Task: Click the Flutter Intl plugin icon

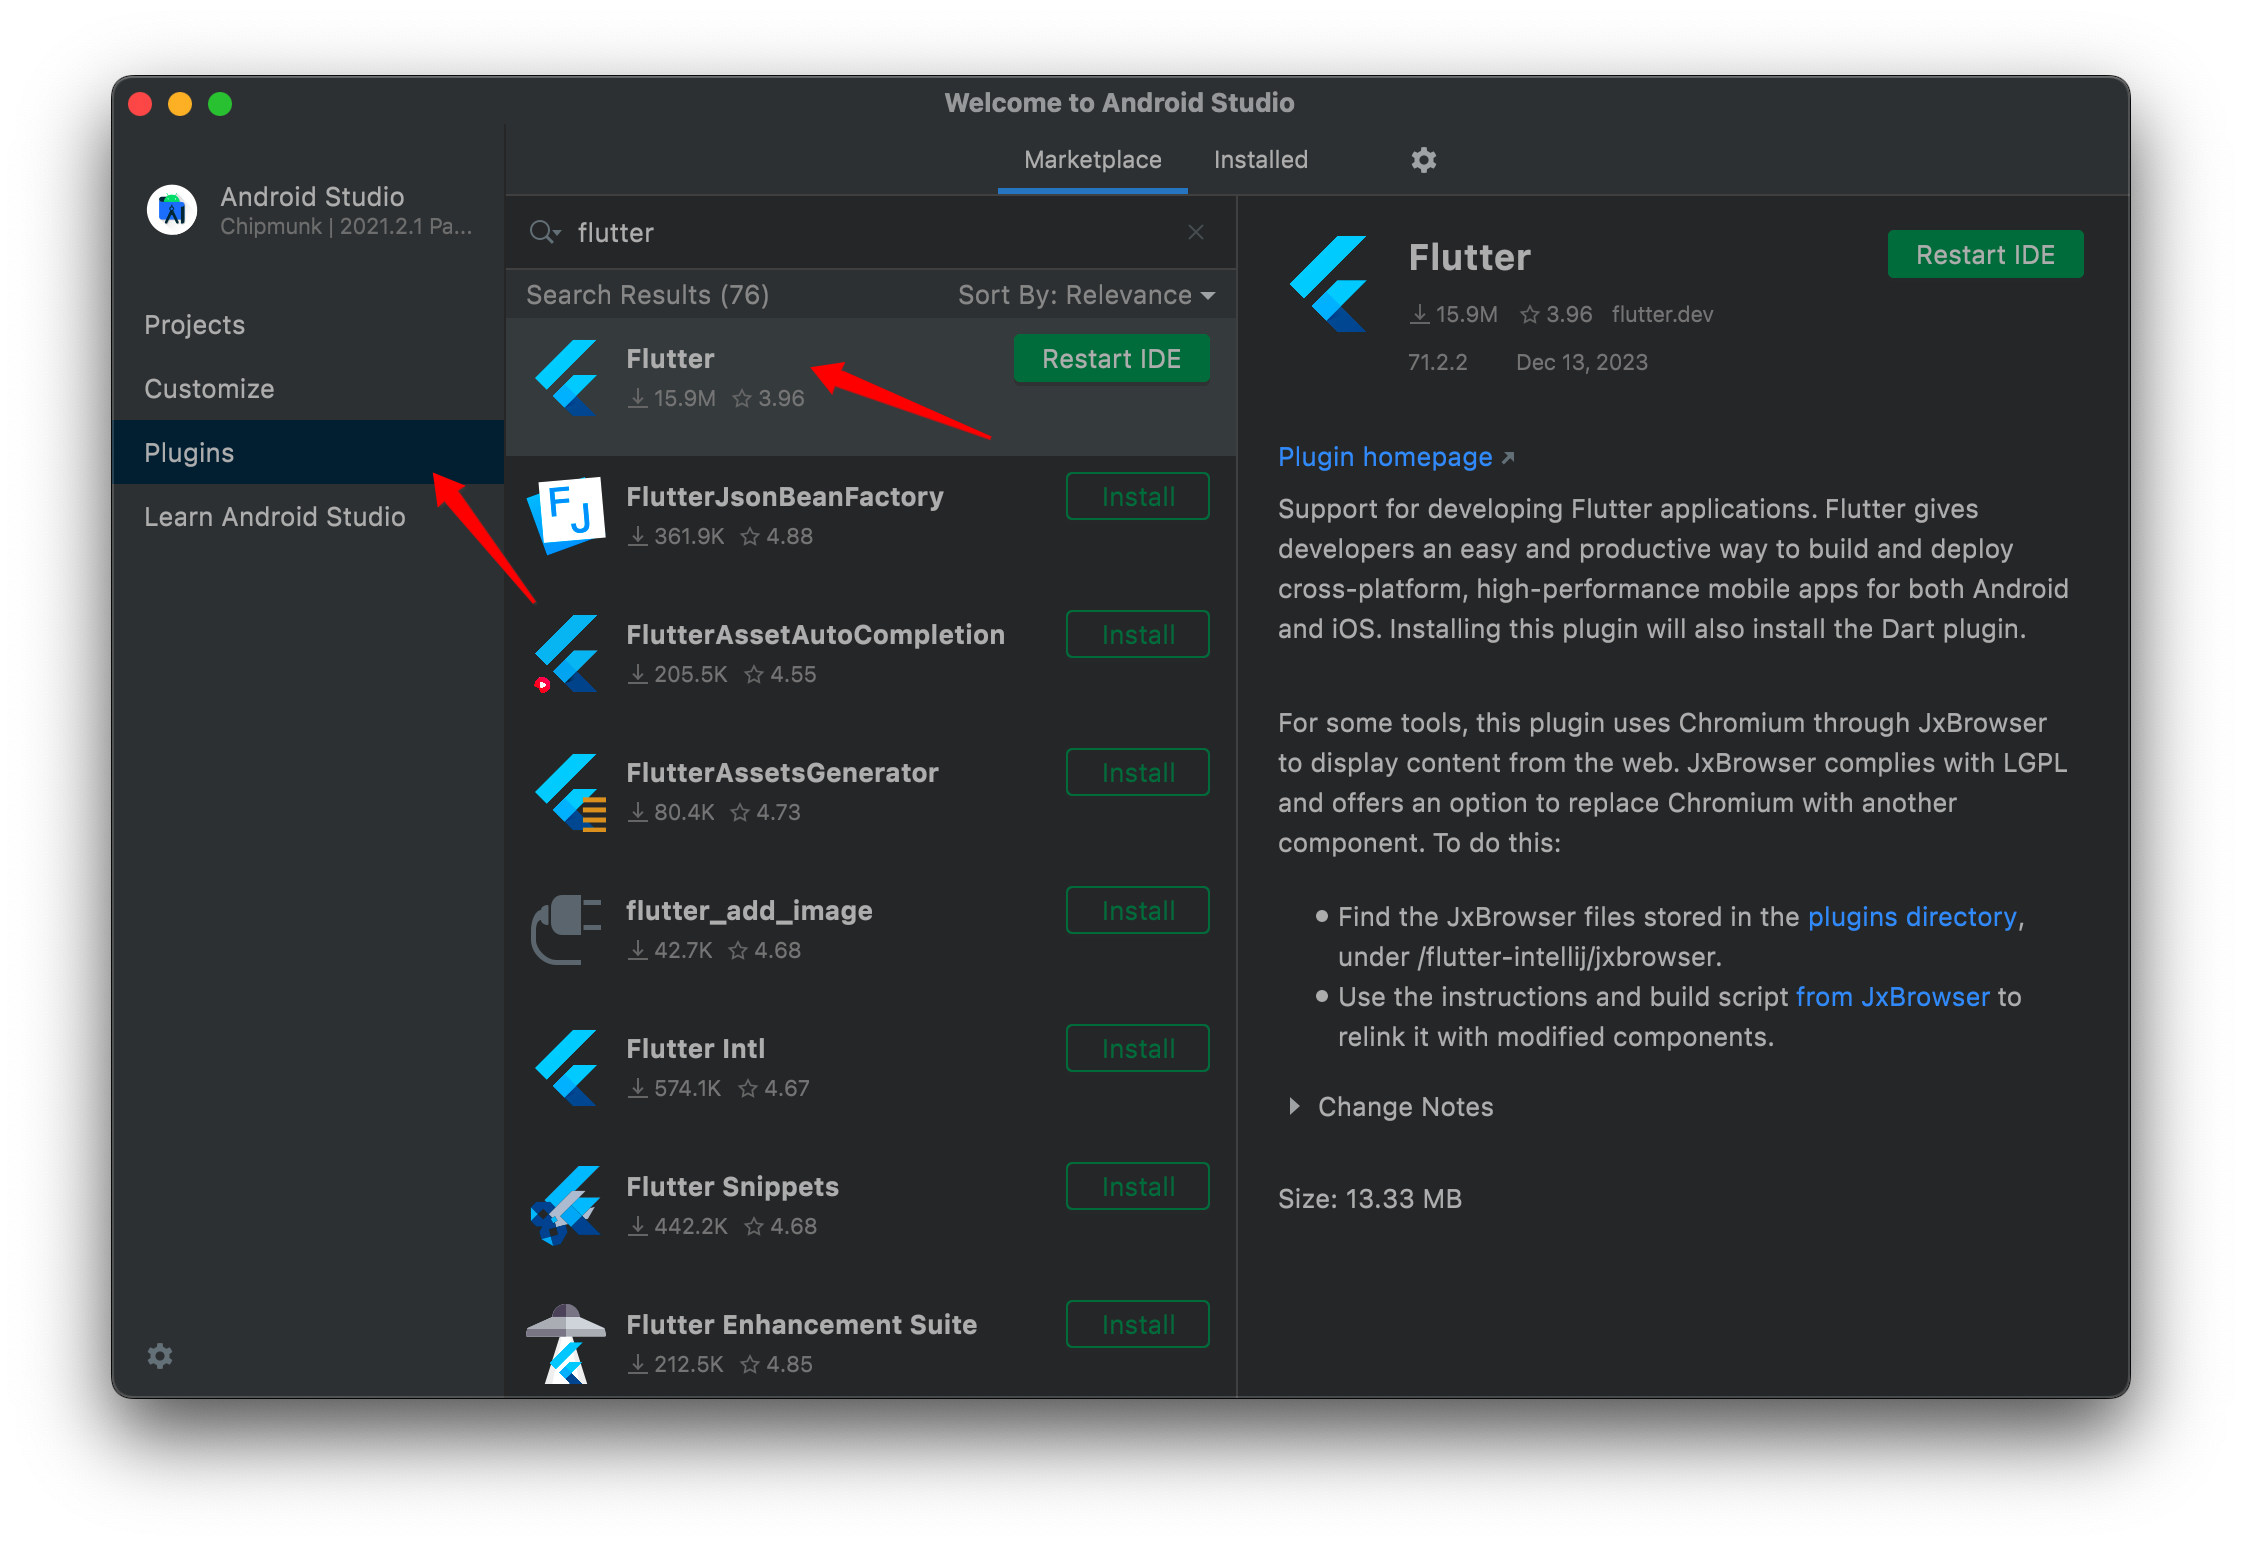Action: click(x=567, y=1067)
